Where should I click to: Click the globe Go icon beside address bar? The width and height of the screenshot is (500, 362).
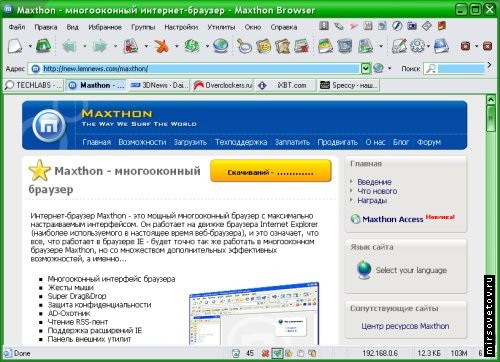point(378,68)
